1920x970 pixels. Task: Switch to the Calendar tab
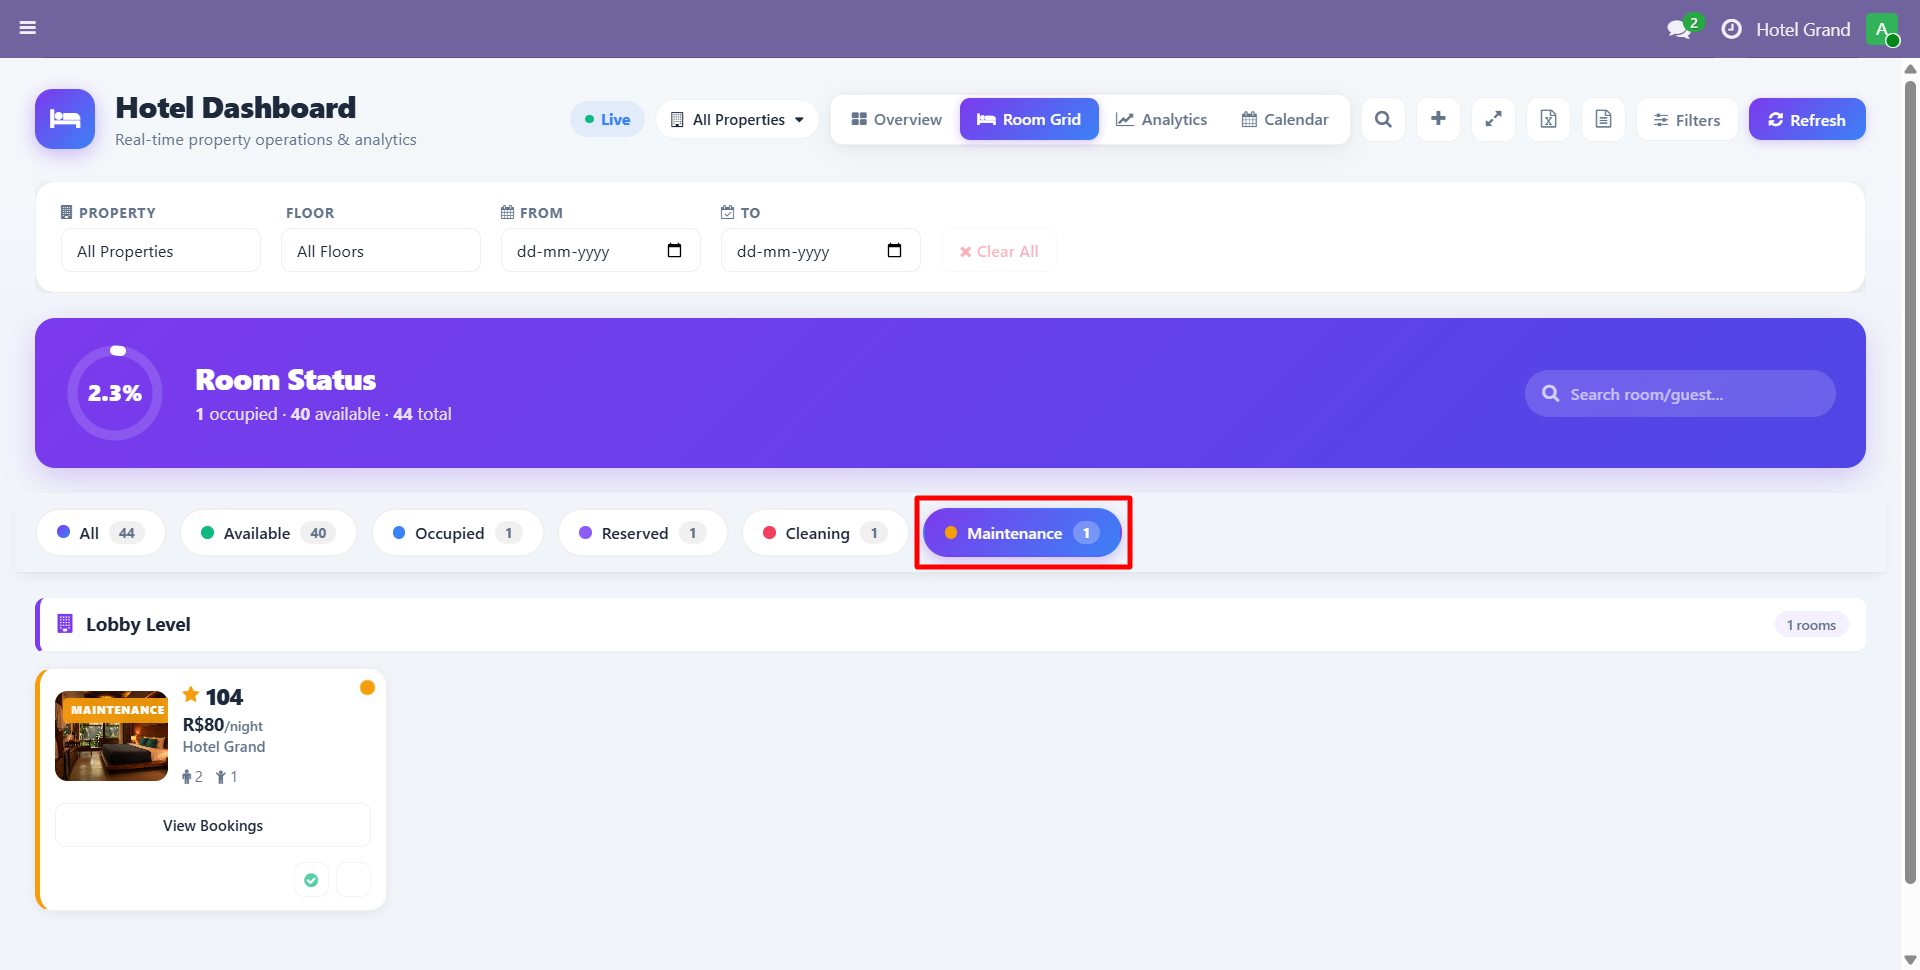(x=1285, y=120)
